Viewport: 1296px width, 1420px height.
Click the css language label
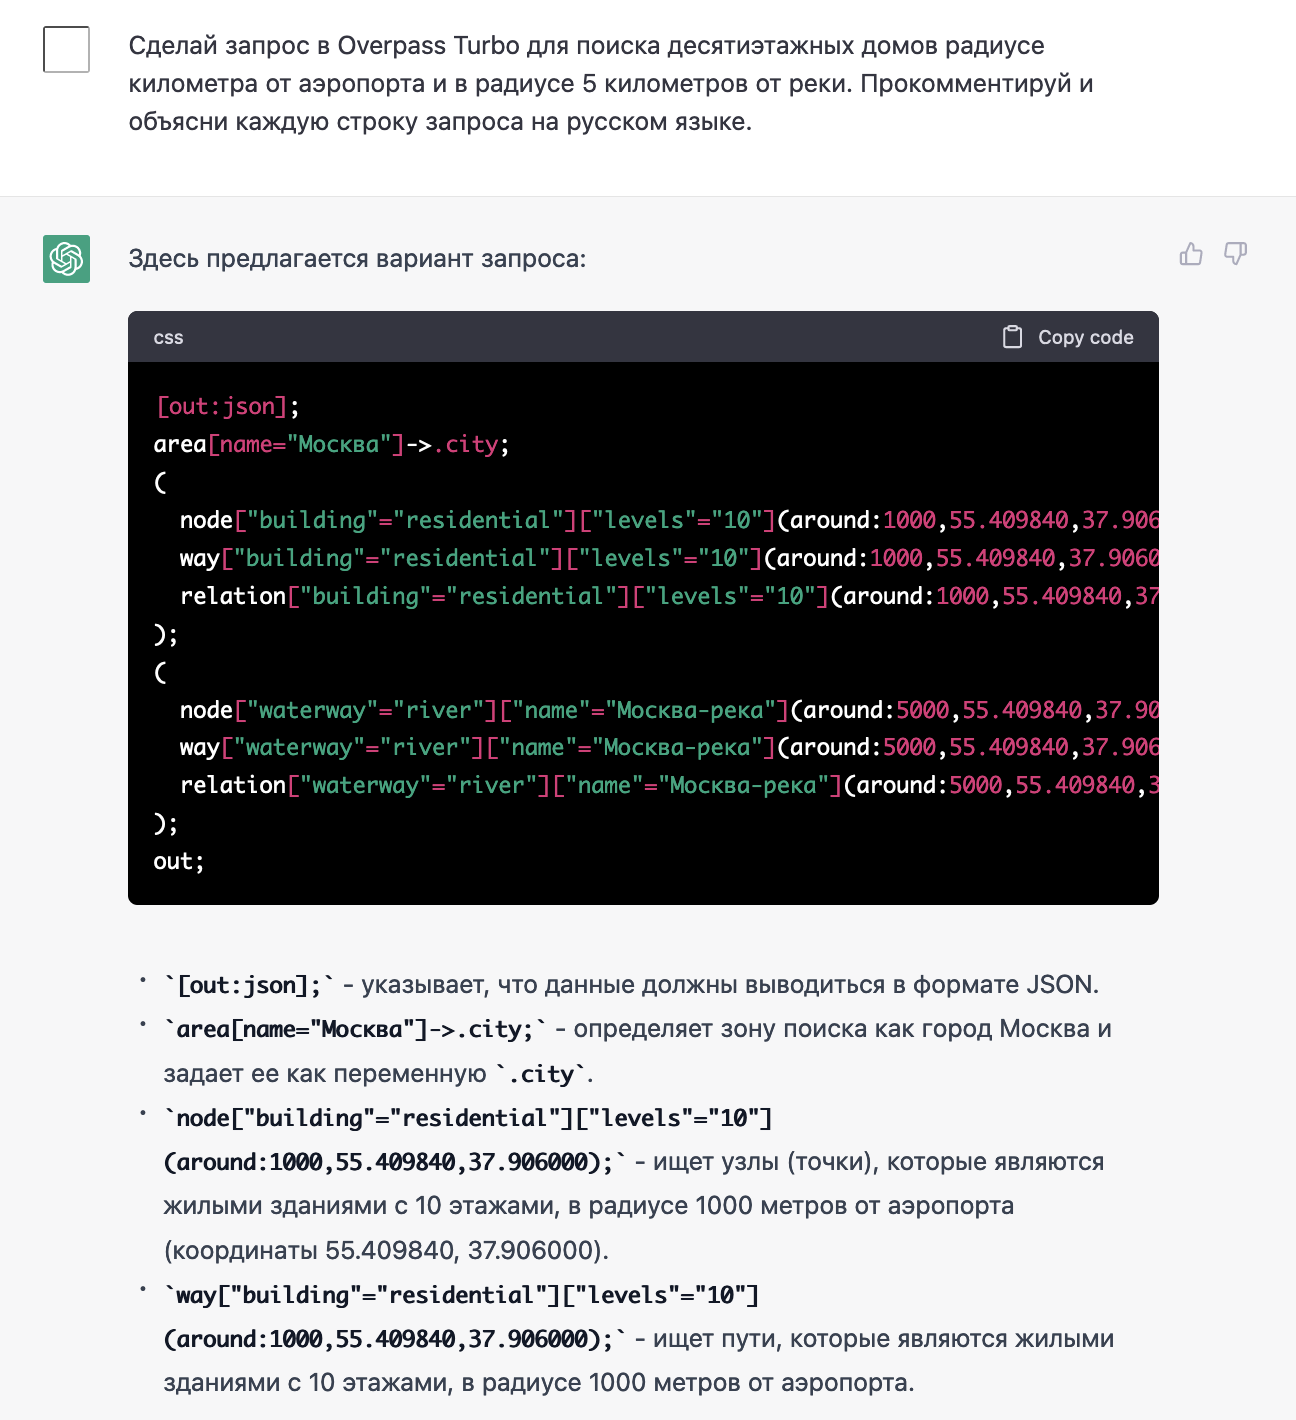pos(169,338)
